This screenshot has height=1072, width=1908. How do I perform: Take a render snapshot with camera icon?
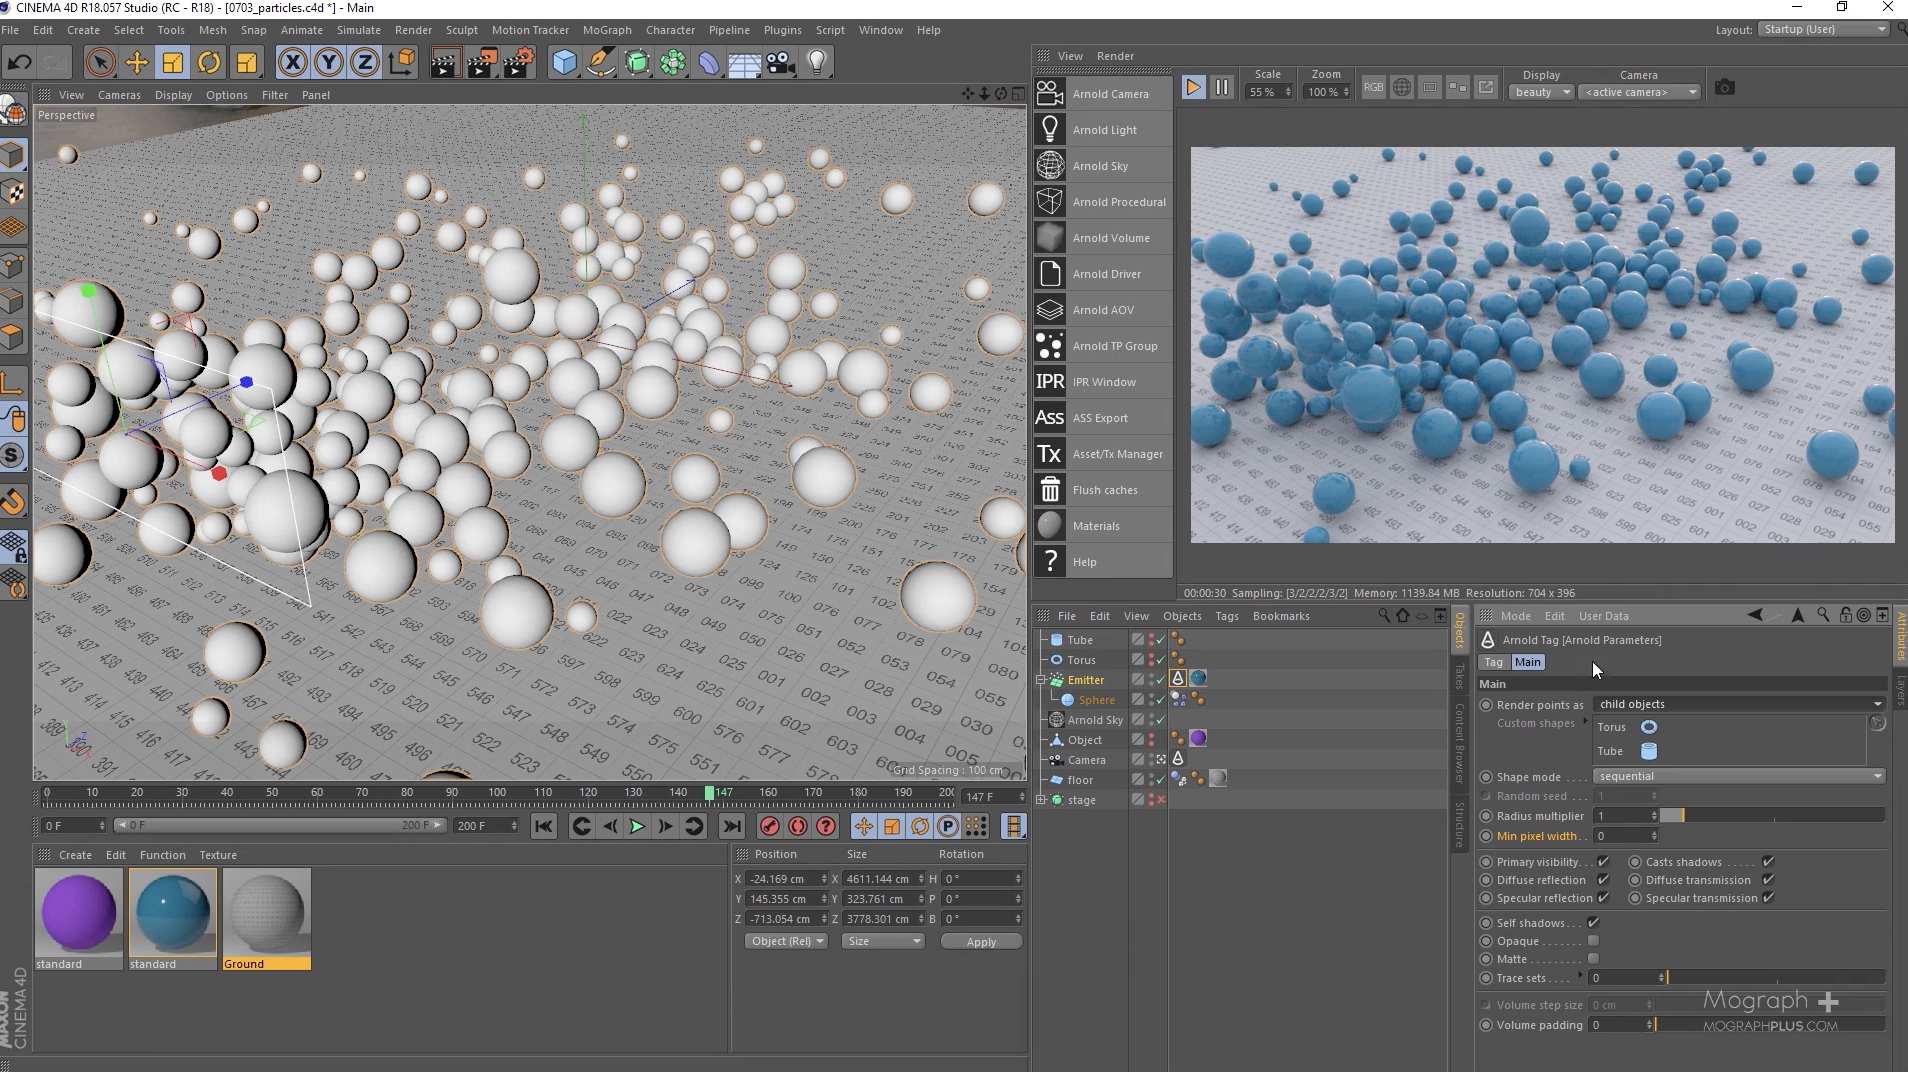point(1724,88)
